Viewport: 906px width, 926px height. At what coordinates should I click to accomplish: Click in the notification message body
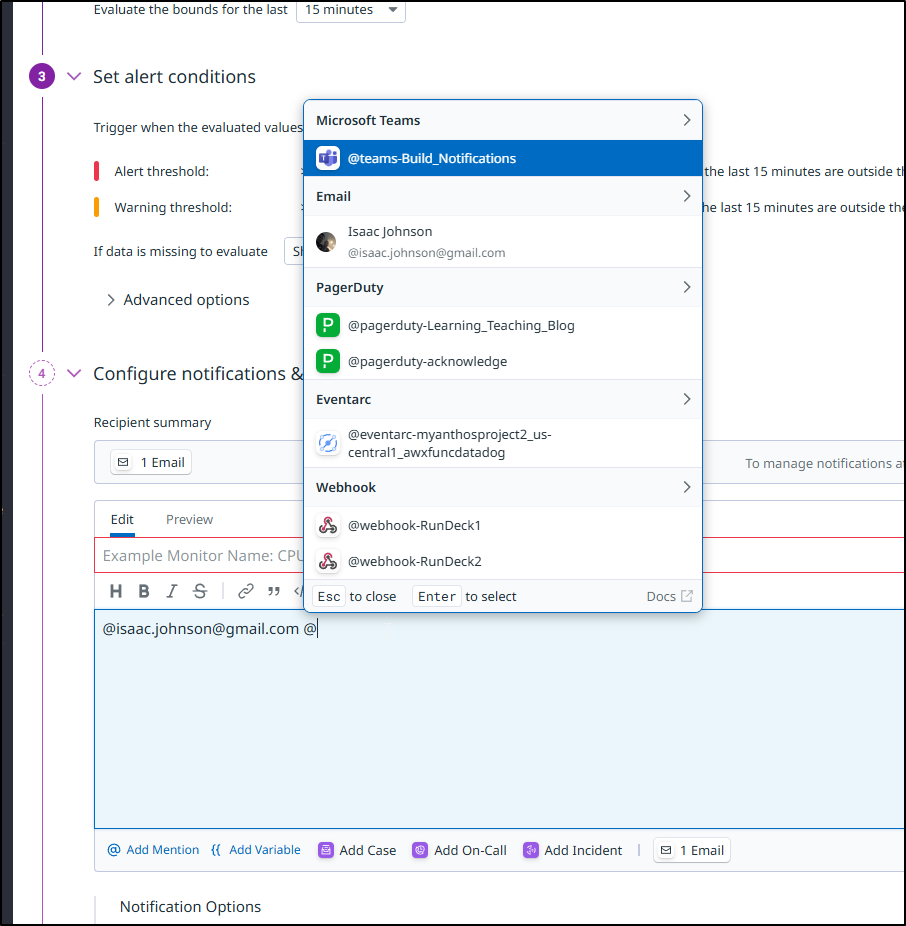tap(500, 719)
